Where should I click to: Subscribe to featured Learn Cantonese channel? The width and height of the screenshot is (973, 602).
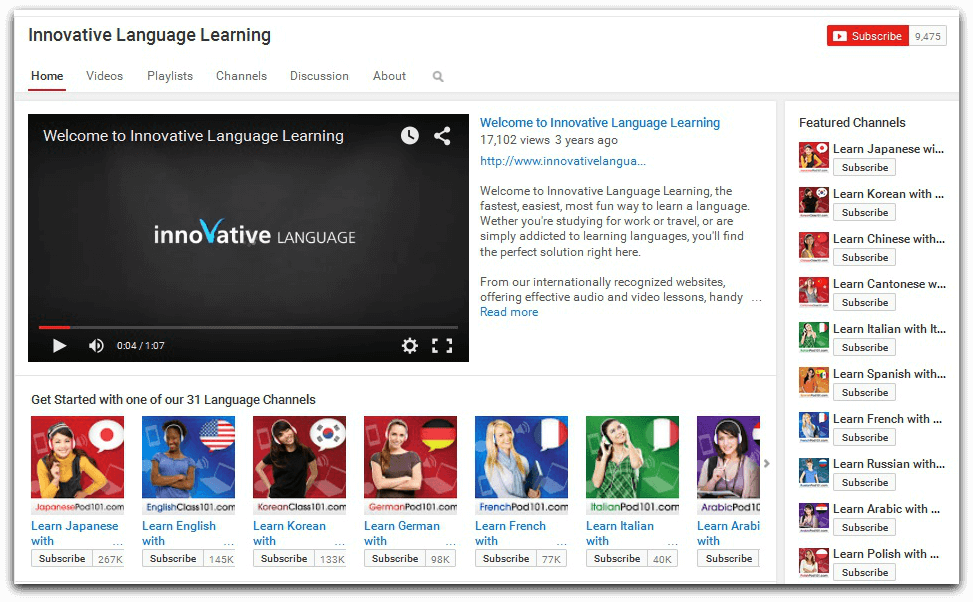pos(864,302)
